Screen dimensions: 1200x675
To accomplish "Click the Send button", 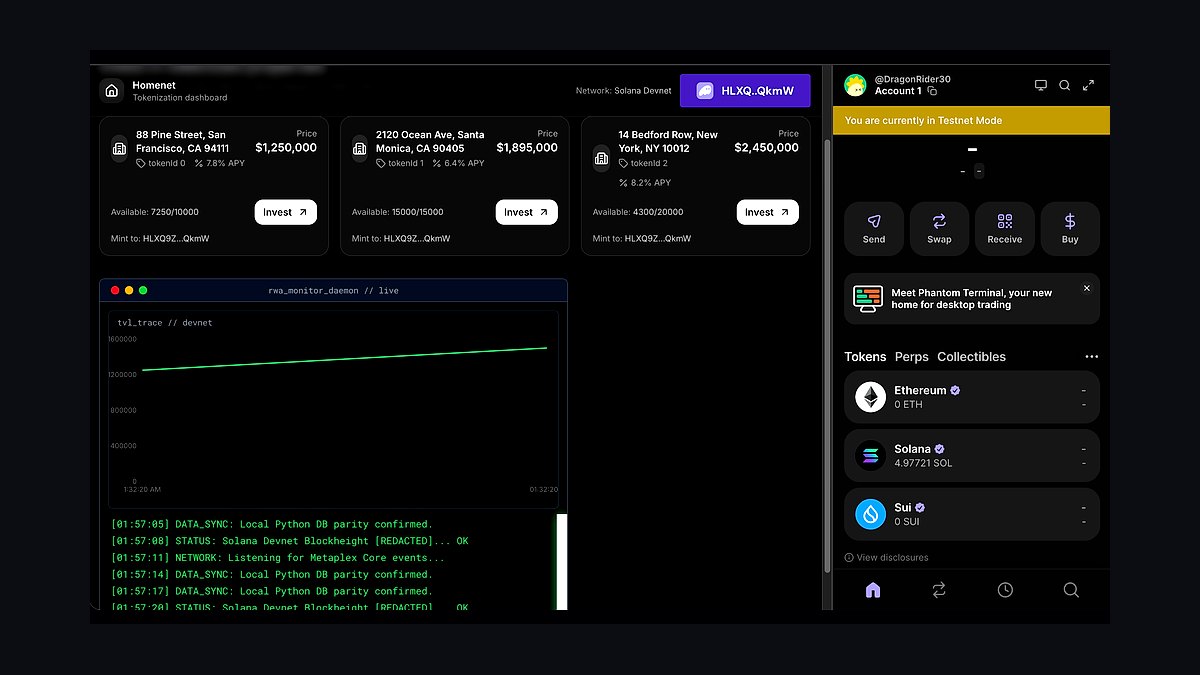I will [x=874, y=229].
